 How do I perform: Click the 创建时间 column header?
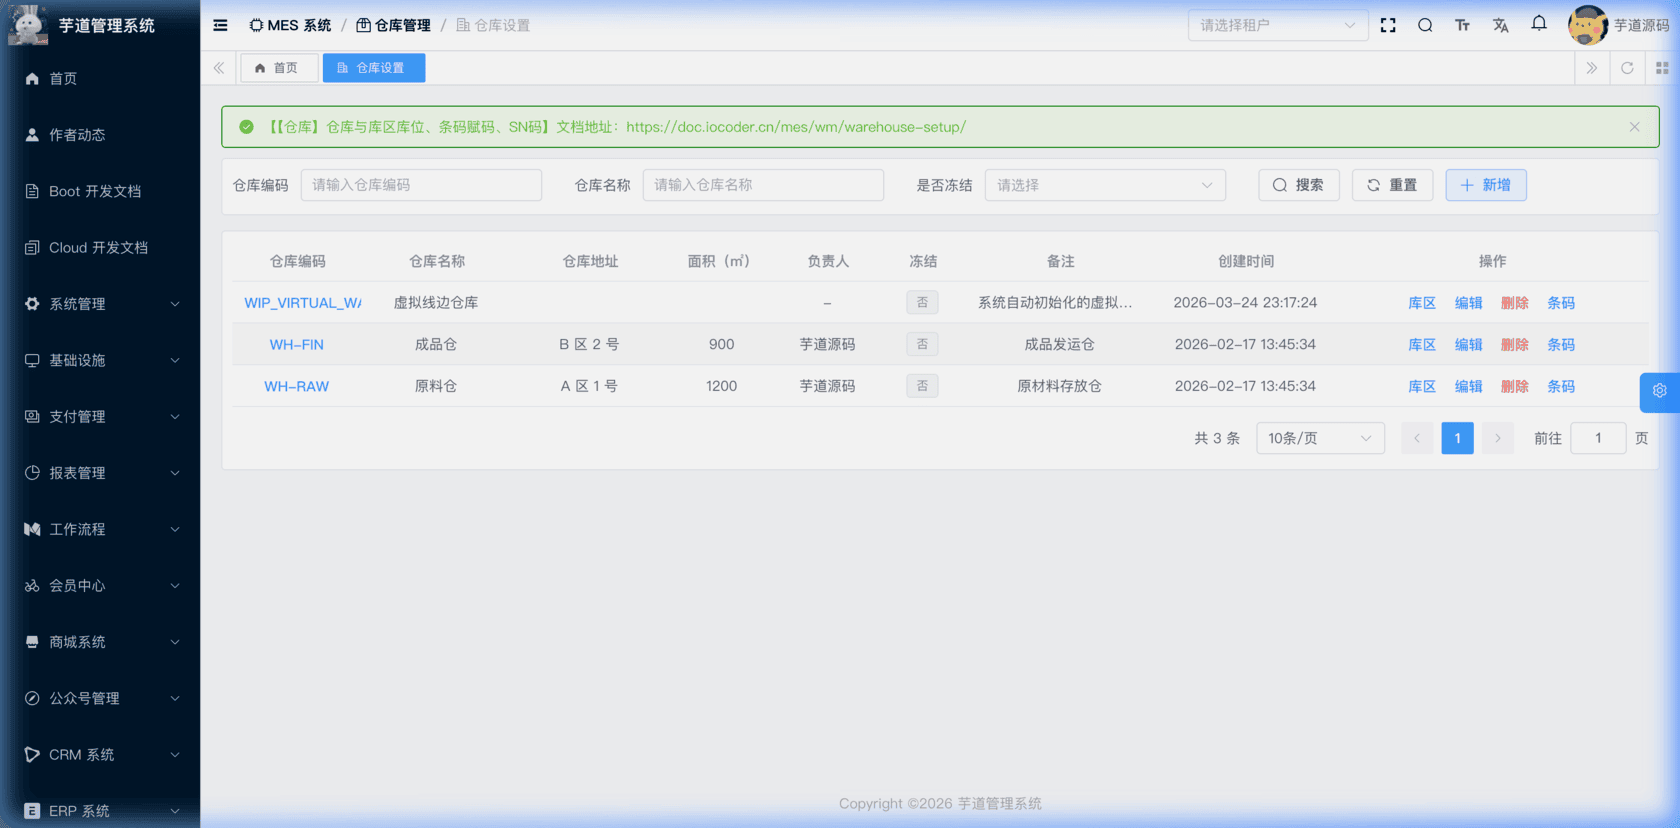click(x=1246, y=261)
